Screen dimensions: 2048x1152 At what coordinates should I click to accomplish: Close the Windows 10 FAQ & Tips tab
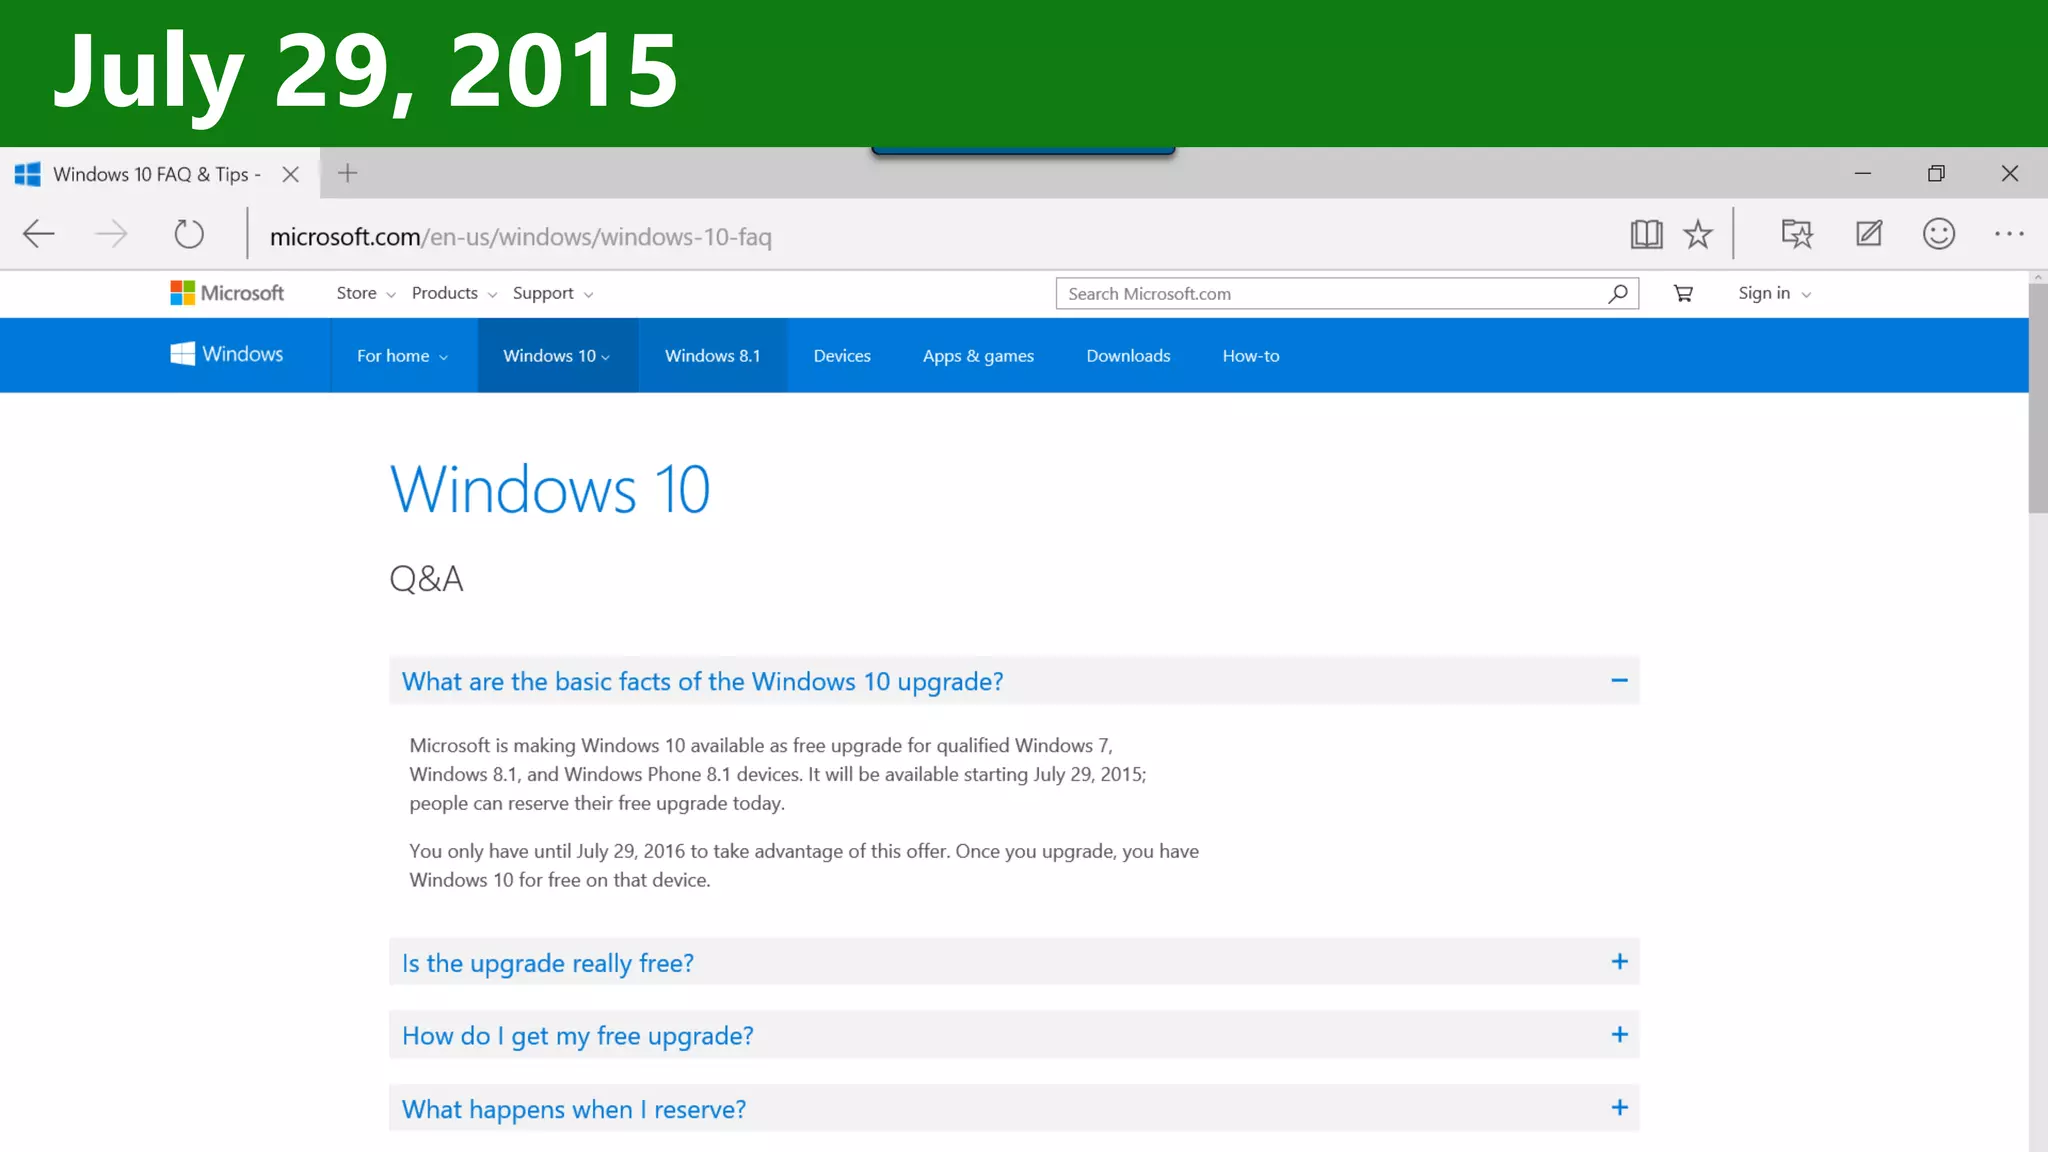click(291, 174)
